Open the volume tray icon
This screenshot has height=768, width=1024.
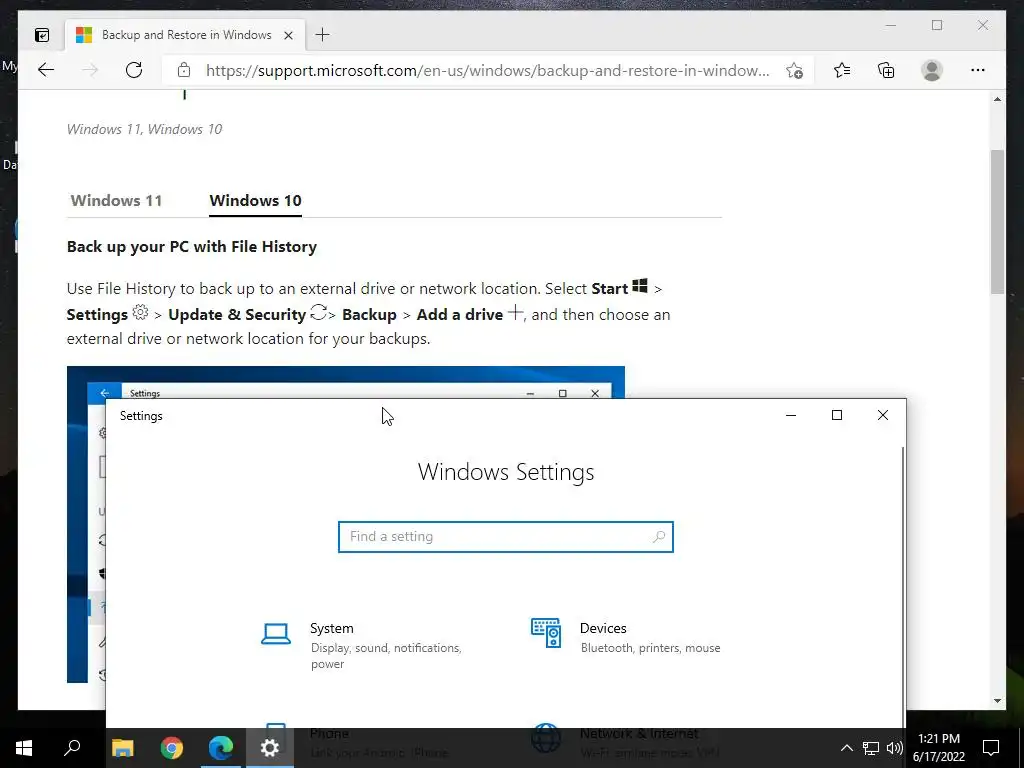click(895, 748)
